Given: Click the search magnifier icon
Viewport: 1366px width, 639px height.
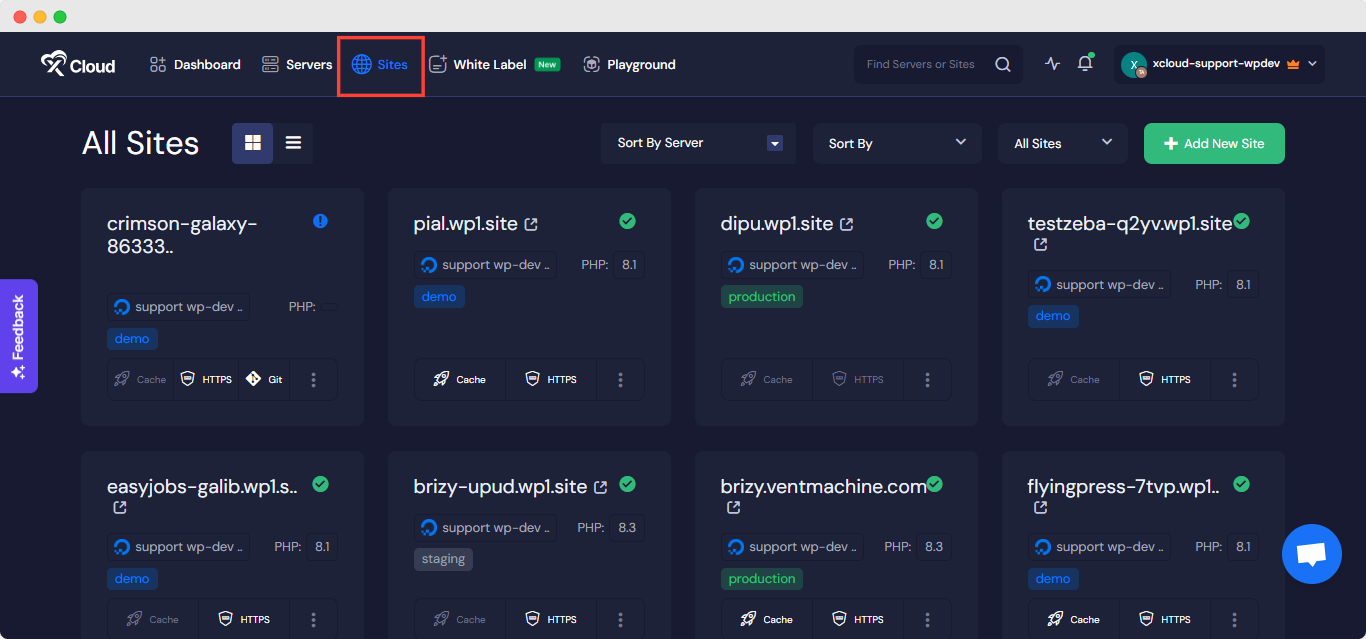Looking at the screenshot, I should 1002,63.
